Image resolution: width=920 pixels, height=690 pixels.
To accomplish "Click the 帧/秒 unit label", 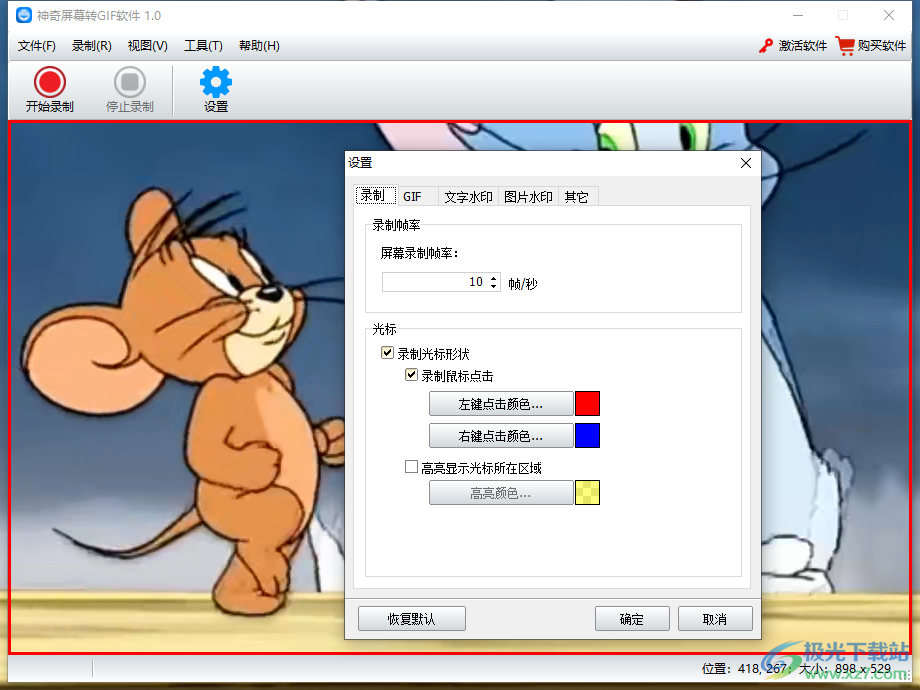I will (x=523, y=284).
